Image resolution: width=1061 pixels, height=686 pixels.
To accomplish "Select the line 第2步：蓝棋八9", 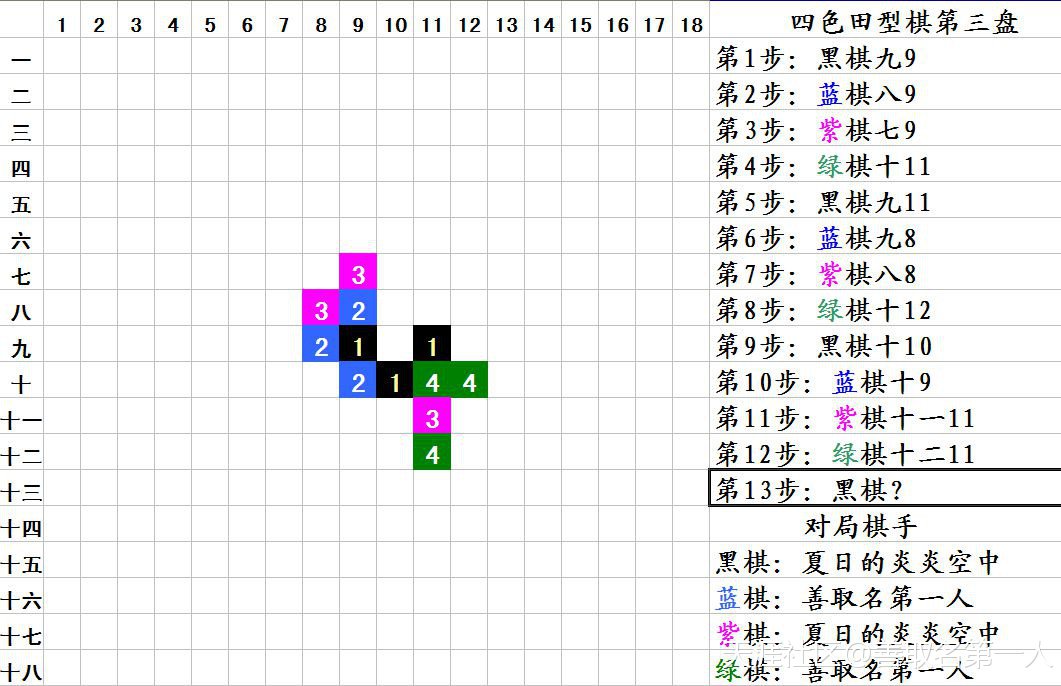I will (816, 94).
